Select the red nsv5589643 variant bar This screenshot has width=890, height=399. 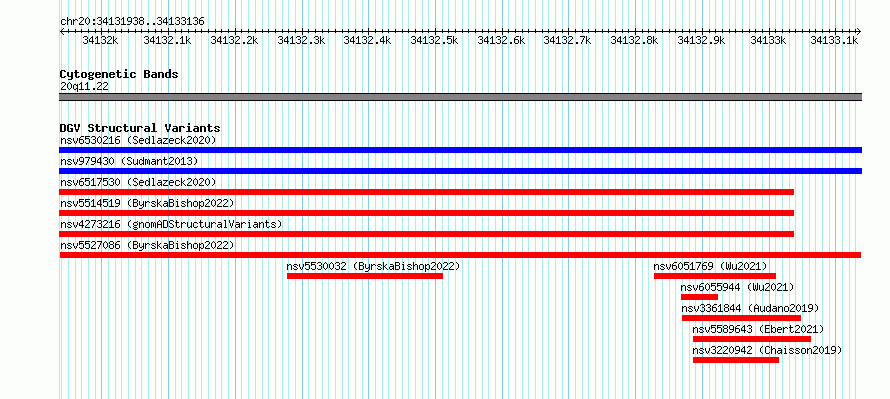point(752,339)
